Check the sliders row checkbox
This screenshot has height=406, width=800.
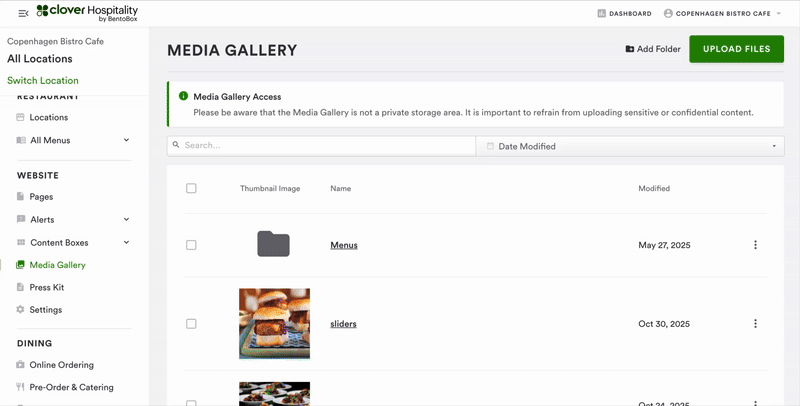point(191,324)
